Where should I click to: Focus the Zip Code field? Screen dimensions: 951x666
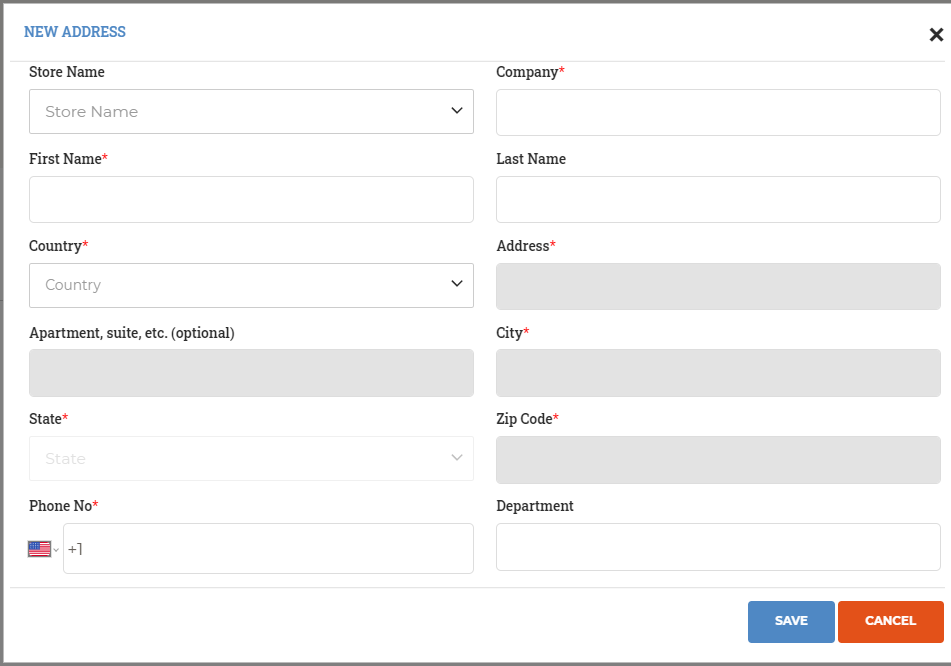718,460
